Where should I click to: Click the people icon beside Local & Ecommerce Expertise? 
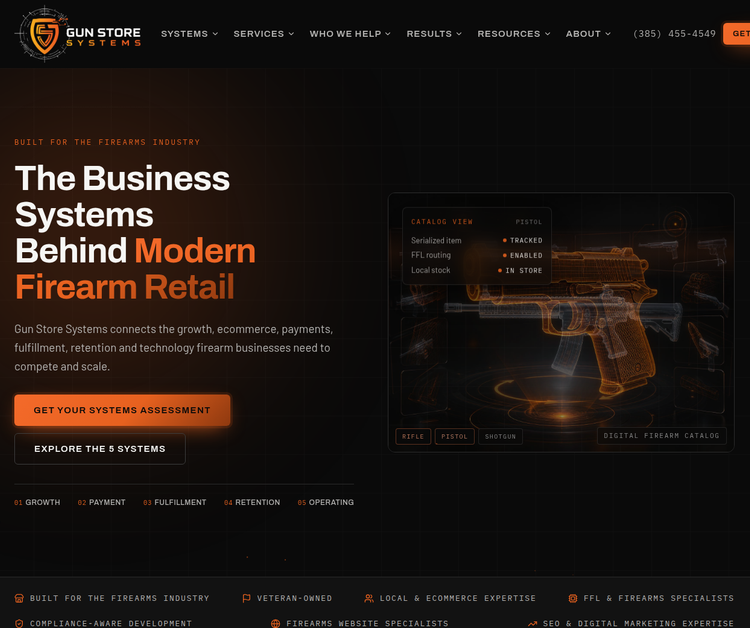pos(369,598)
